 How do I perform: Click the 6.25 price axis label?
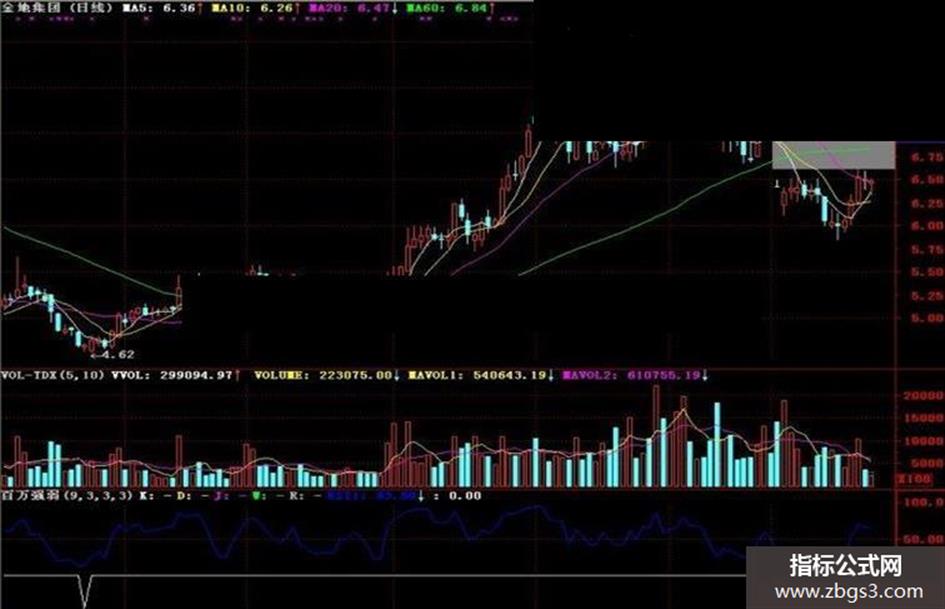[926, 203]
